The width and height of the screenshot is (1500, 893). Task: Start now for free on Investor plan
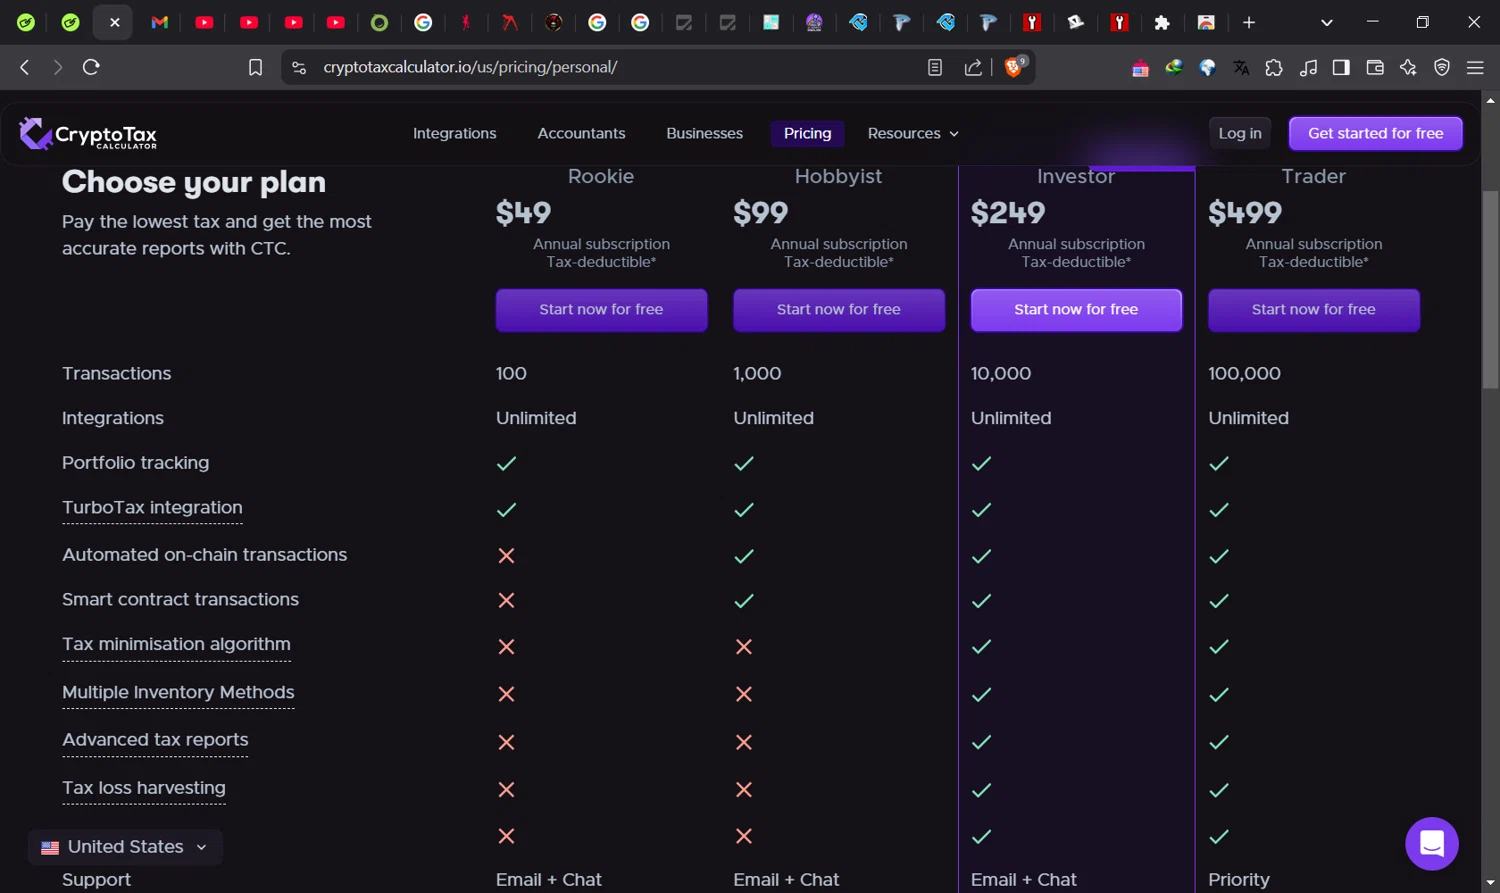click(1076, 310)
